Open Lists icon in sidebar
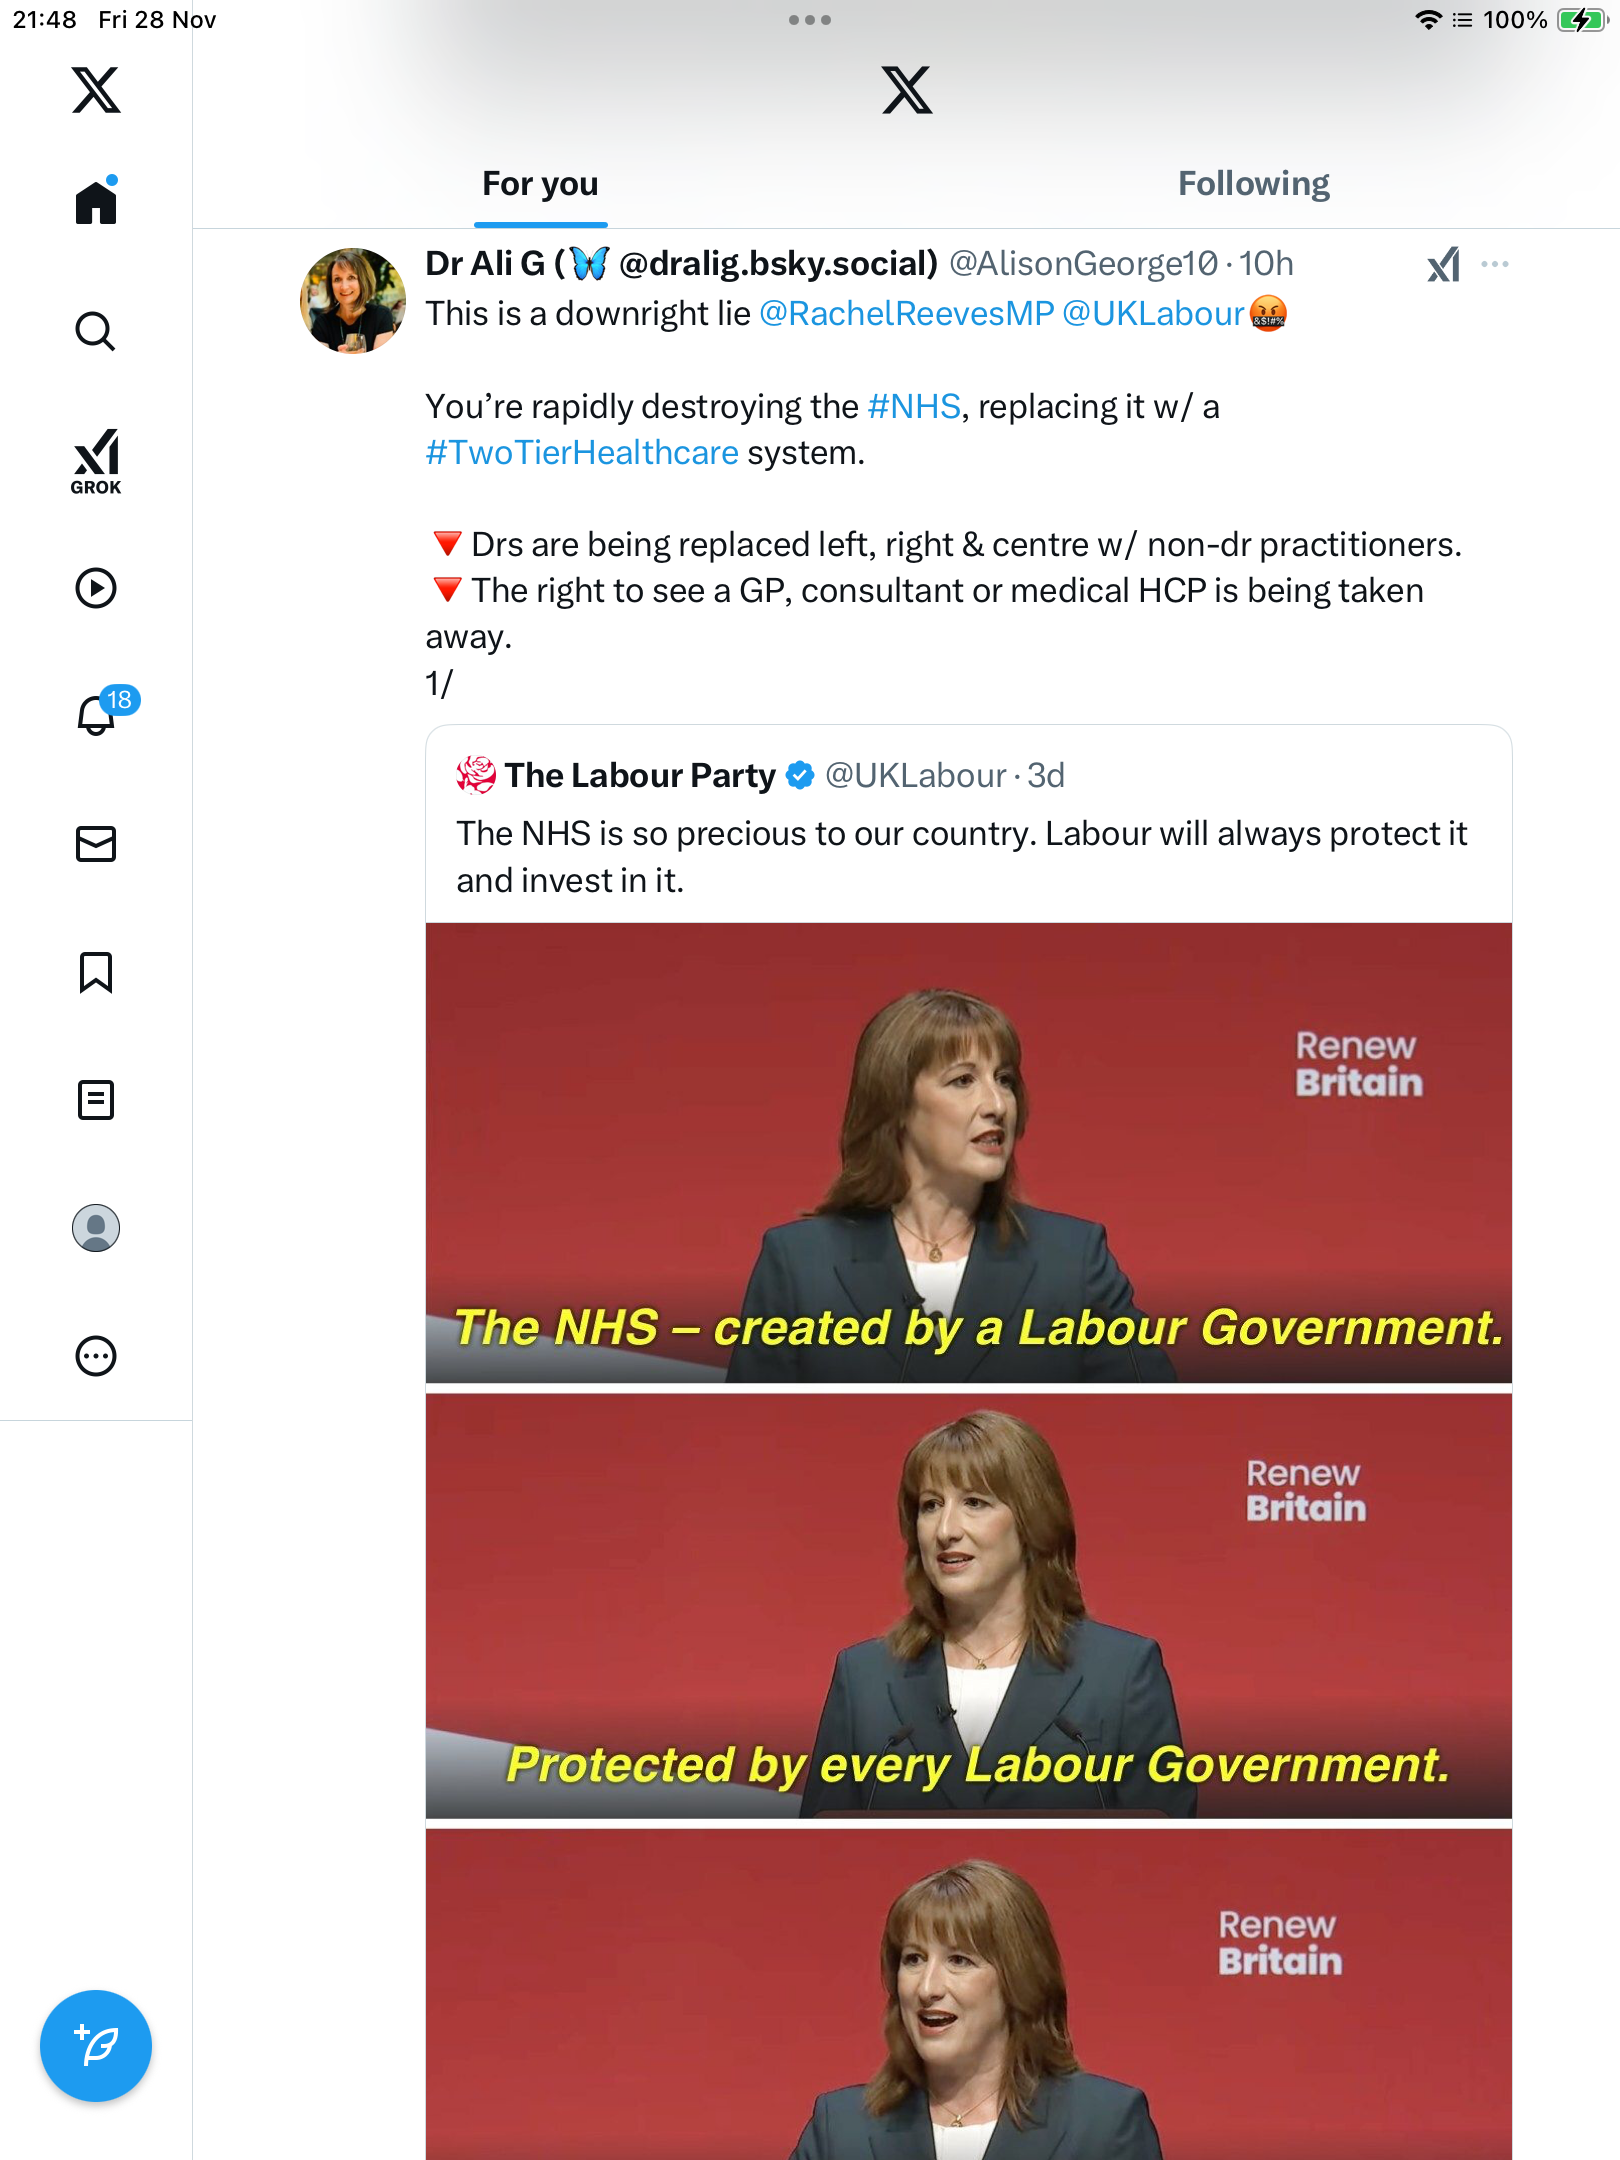 point(96,1100)
